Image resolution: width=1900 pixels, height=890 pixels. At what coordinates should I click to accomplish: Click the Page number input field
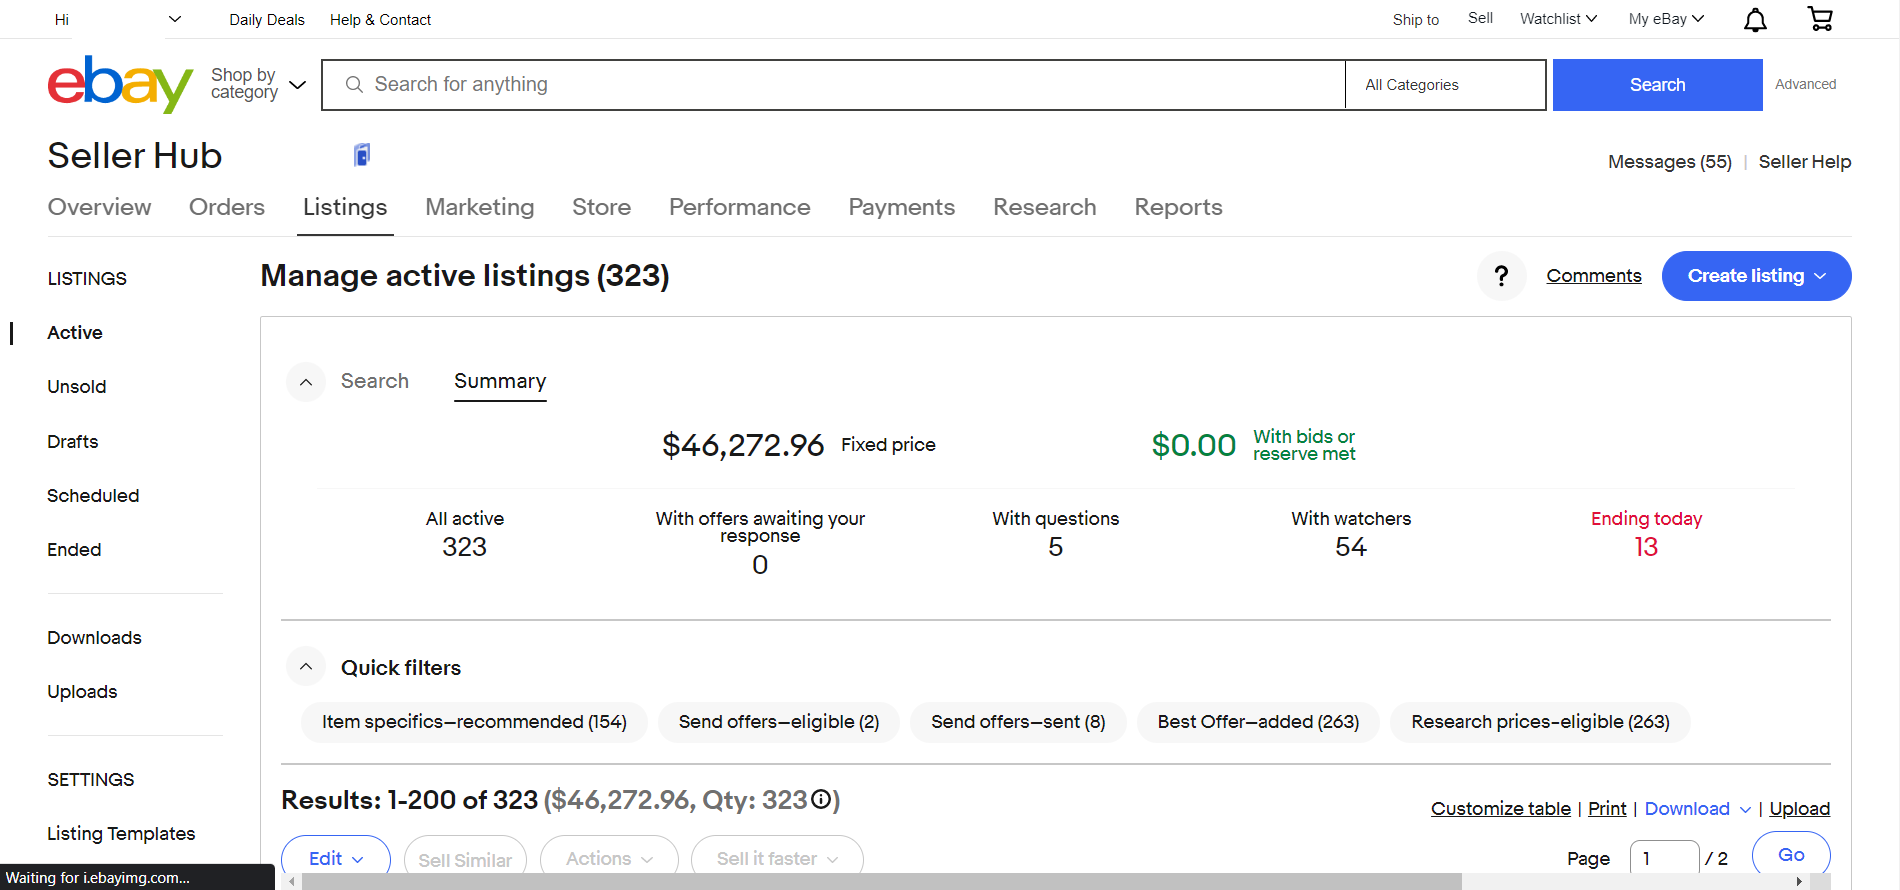pos(1664,857)
